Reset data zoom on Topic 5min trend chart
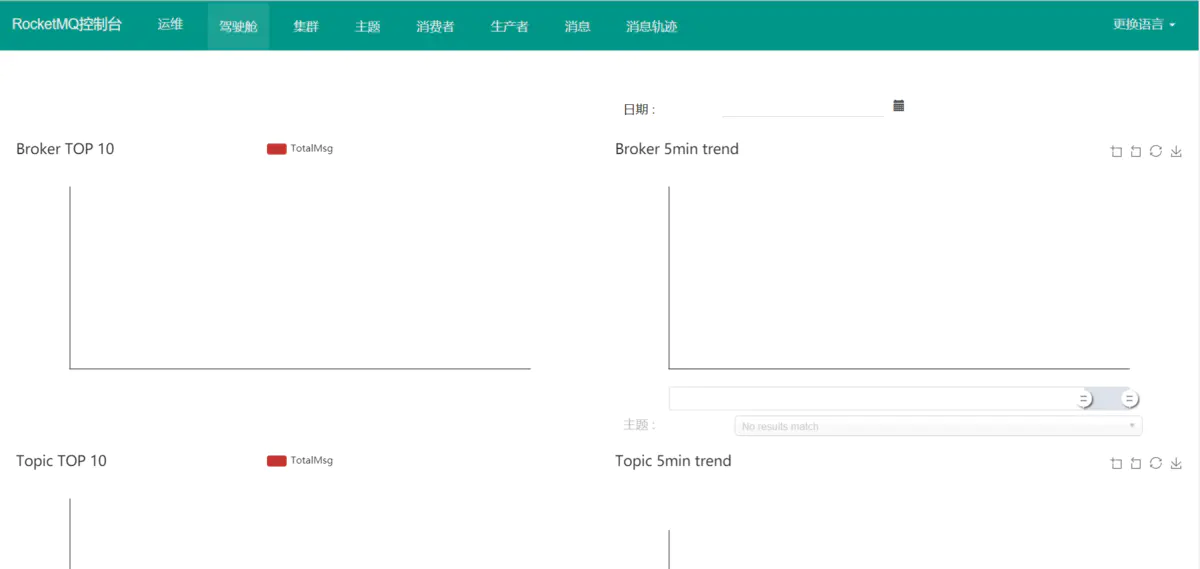Screen dimensions: 1200x569 point(1136,464)
